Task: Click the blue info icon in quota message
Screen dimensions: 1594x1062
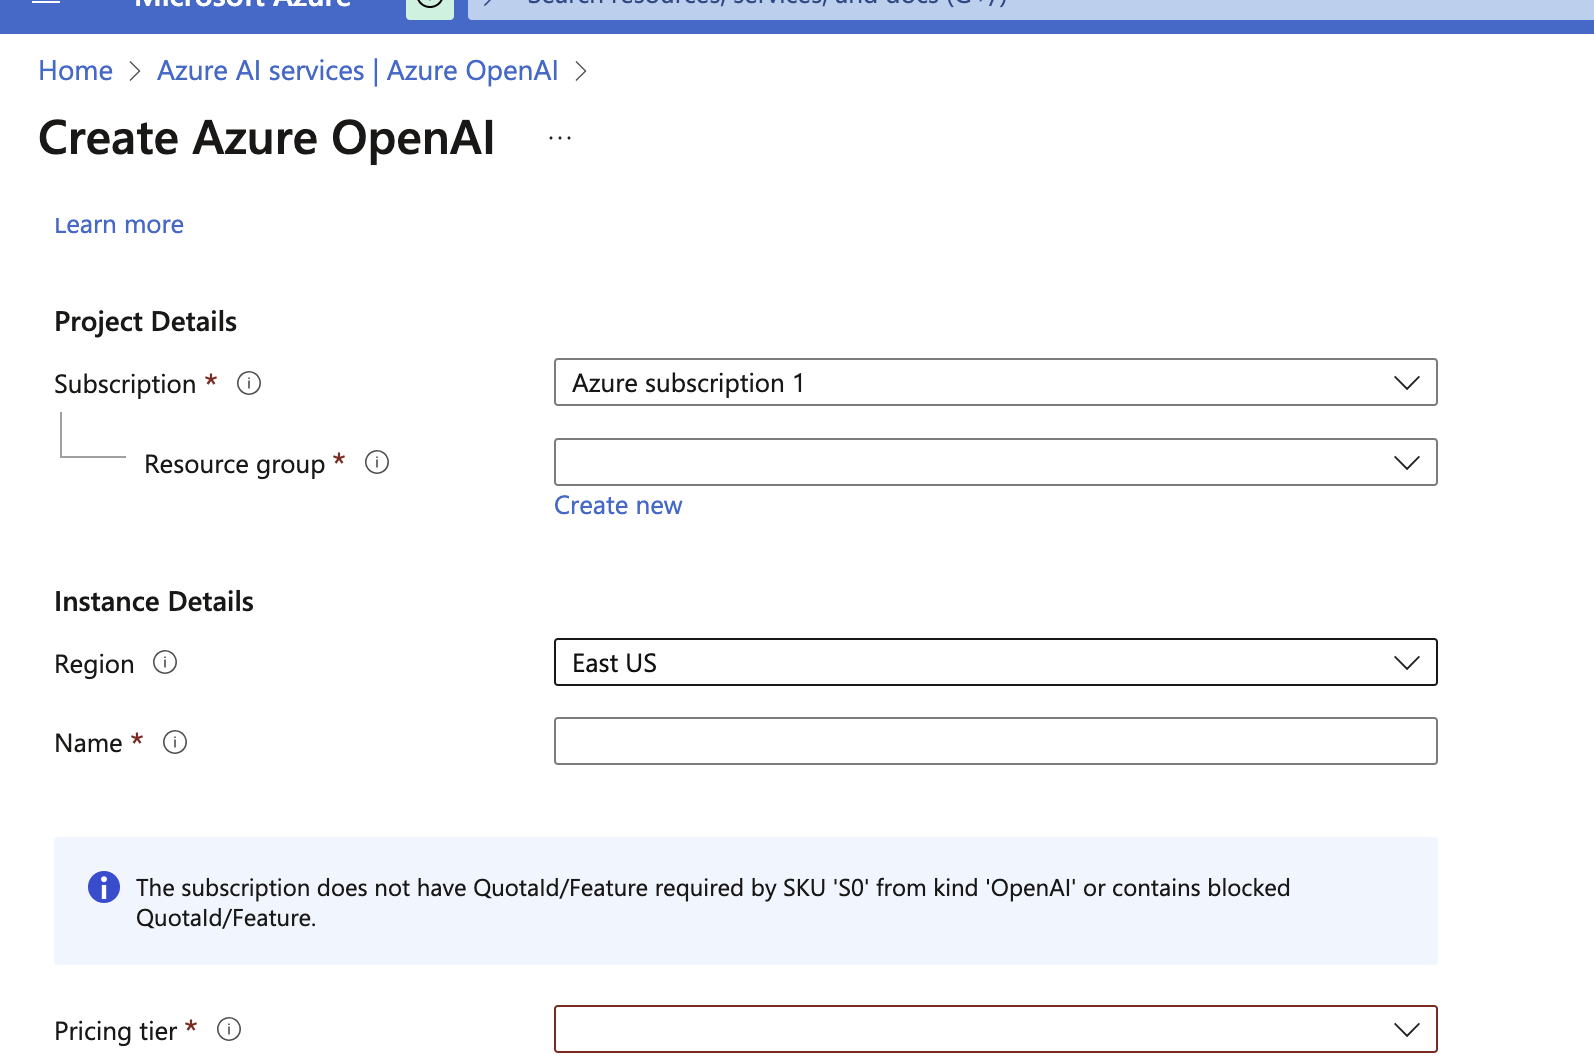Action: pyautogui.click(x=104, y=887)
